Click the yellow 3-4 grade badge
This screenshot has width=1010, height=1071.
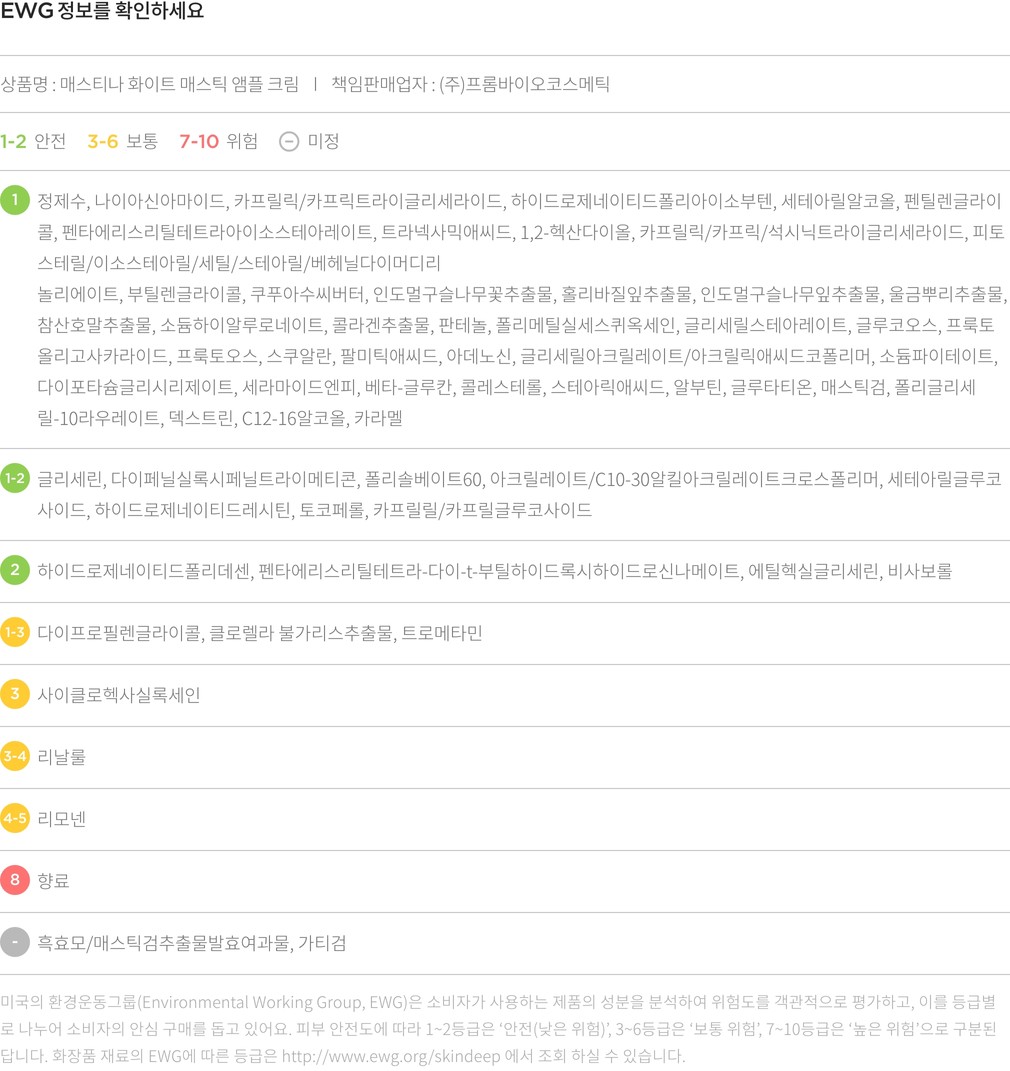pyautogui.click(x=15, y=756)
